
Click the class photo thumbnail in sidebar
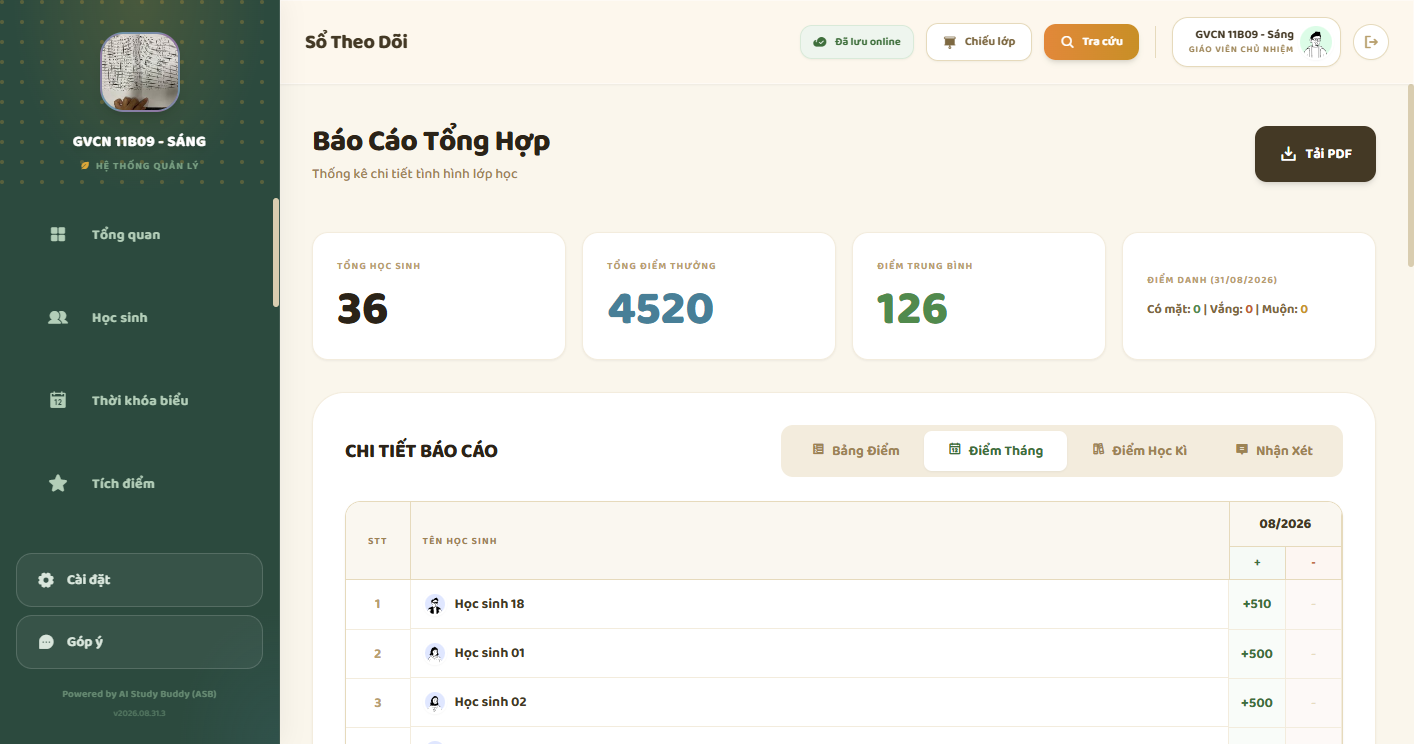[x=140, y=72]
